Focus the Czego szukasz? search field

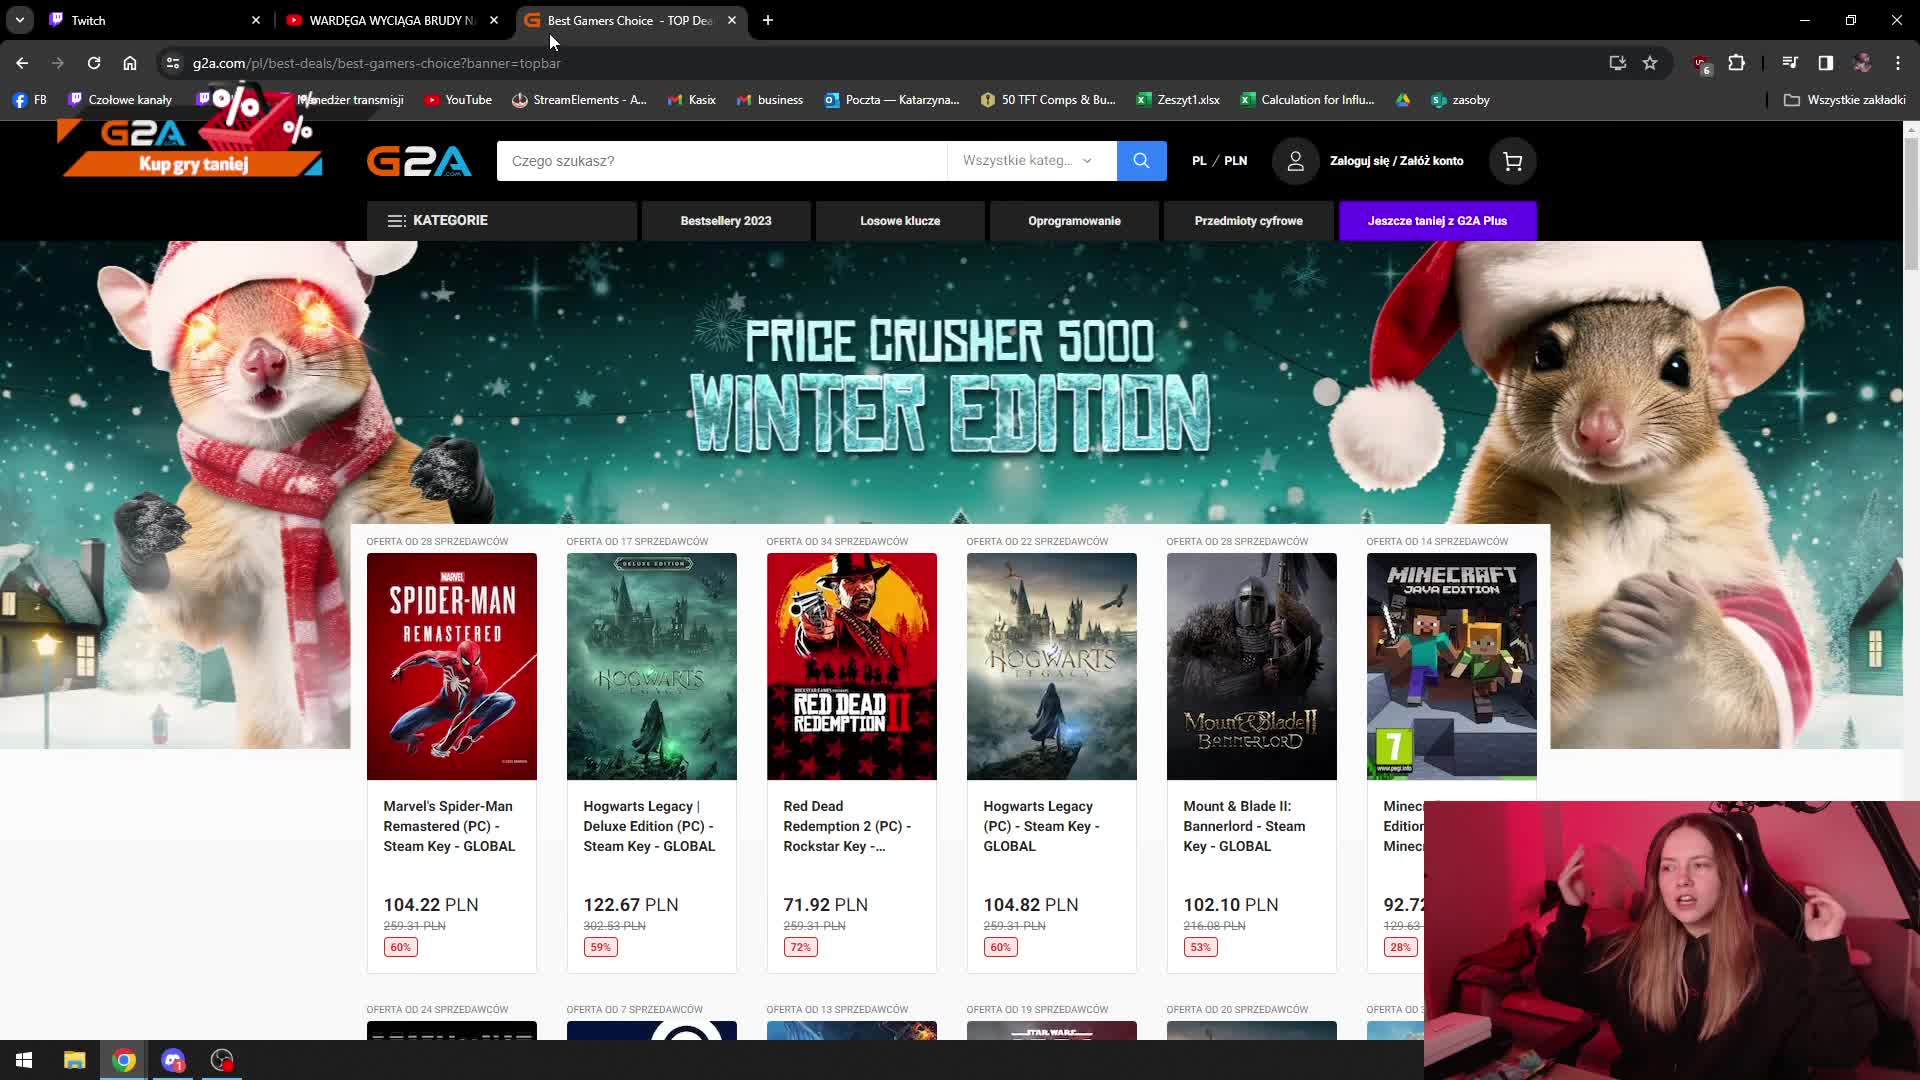tap(722, 161)
